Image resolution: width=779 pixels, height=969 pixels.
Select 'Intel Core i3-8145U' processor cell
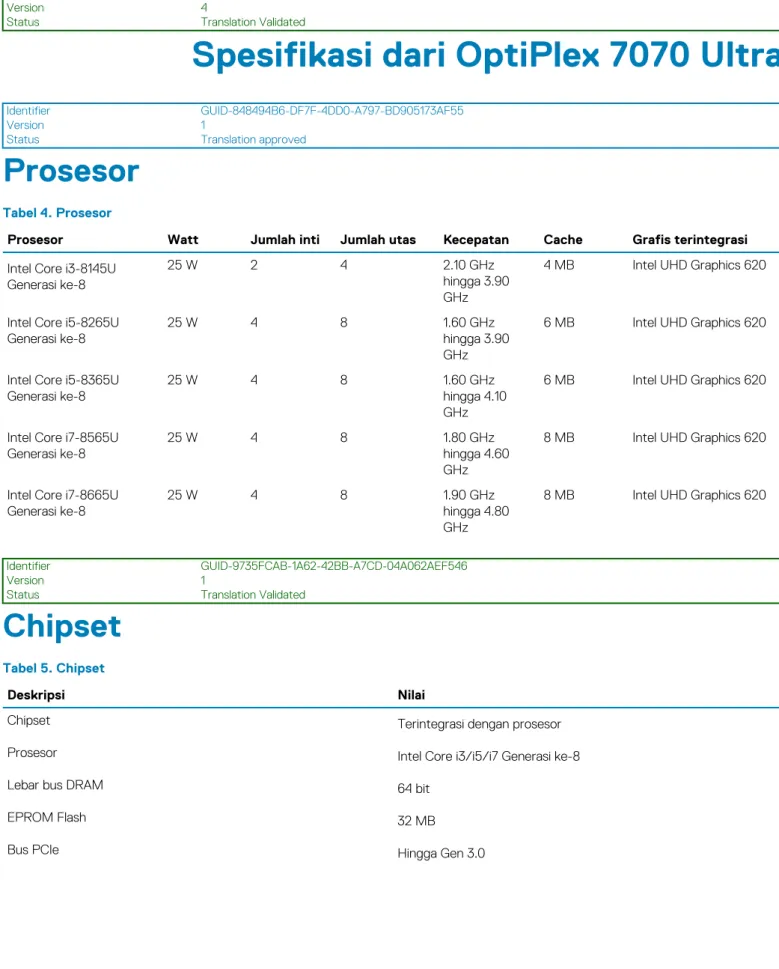coord(62,277)
